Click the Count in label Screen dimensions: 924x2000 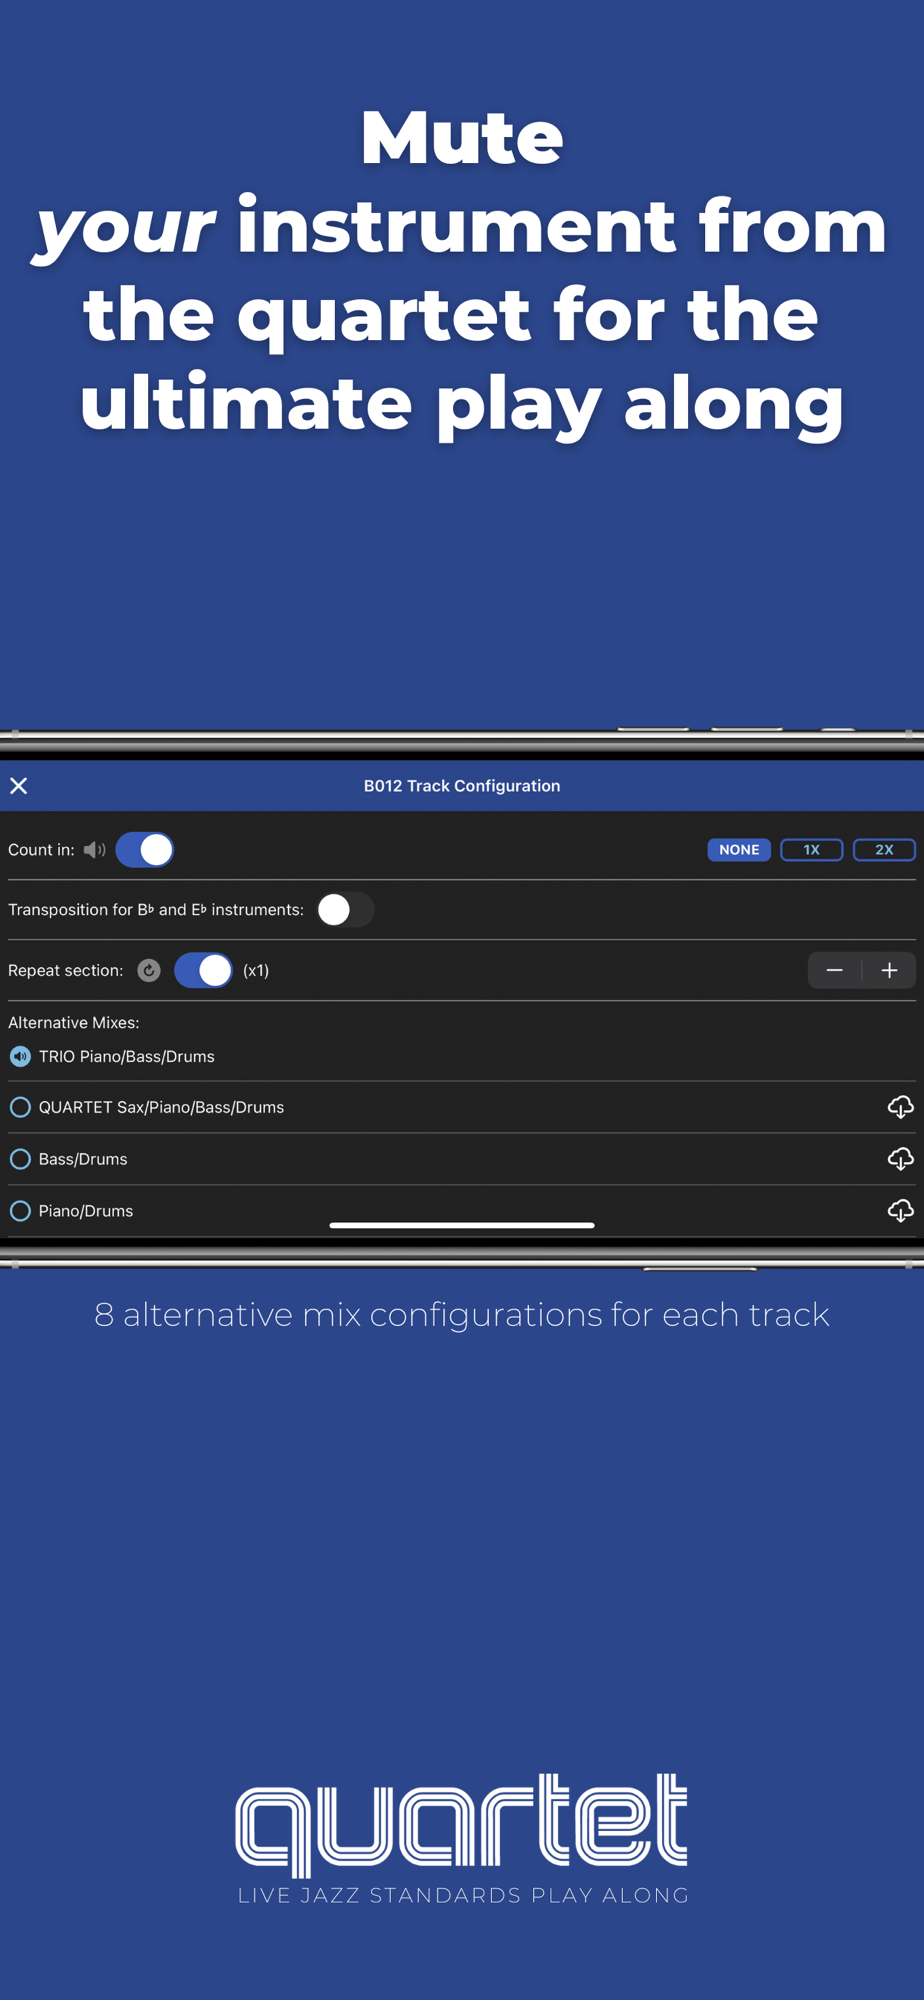[41, 850]
